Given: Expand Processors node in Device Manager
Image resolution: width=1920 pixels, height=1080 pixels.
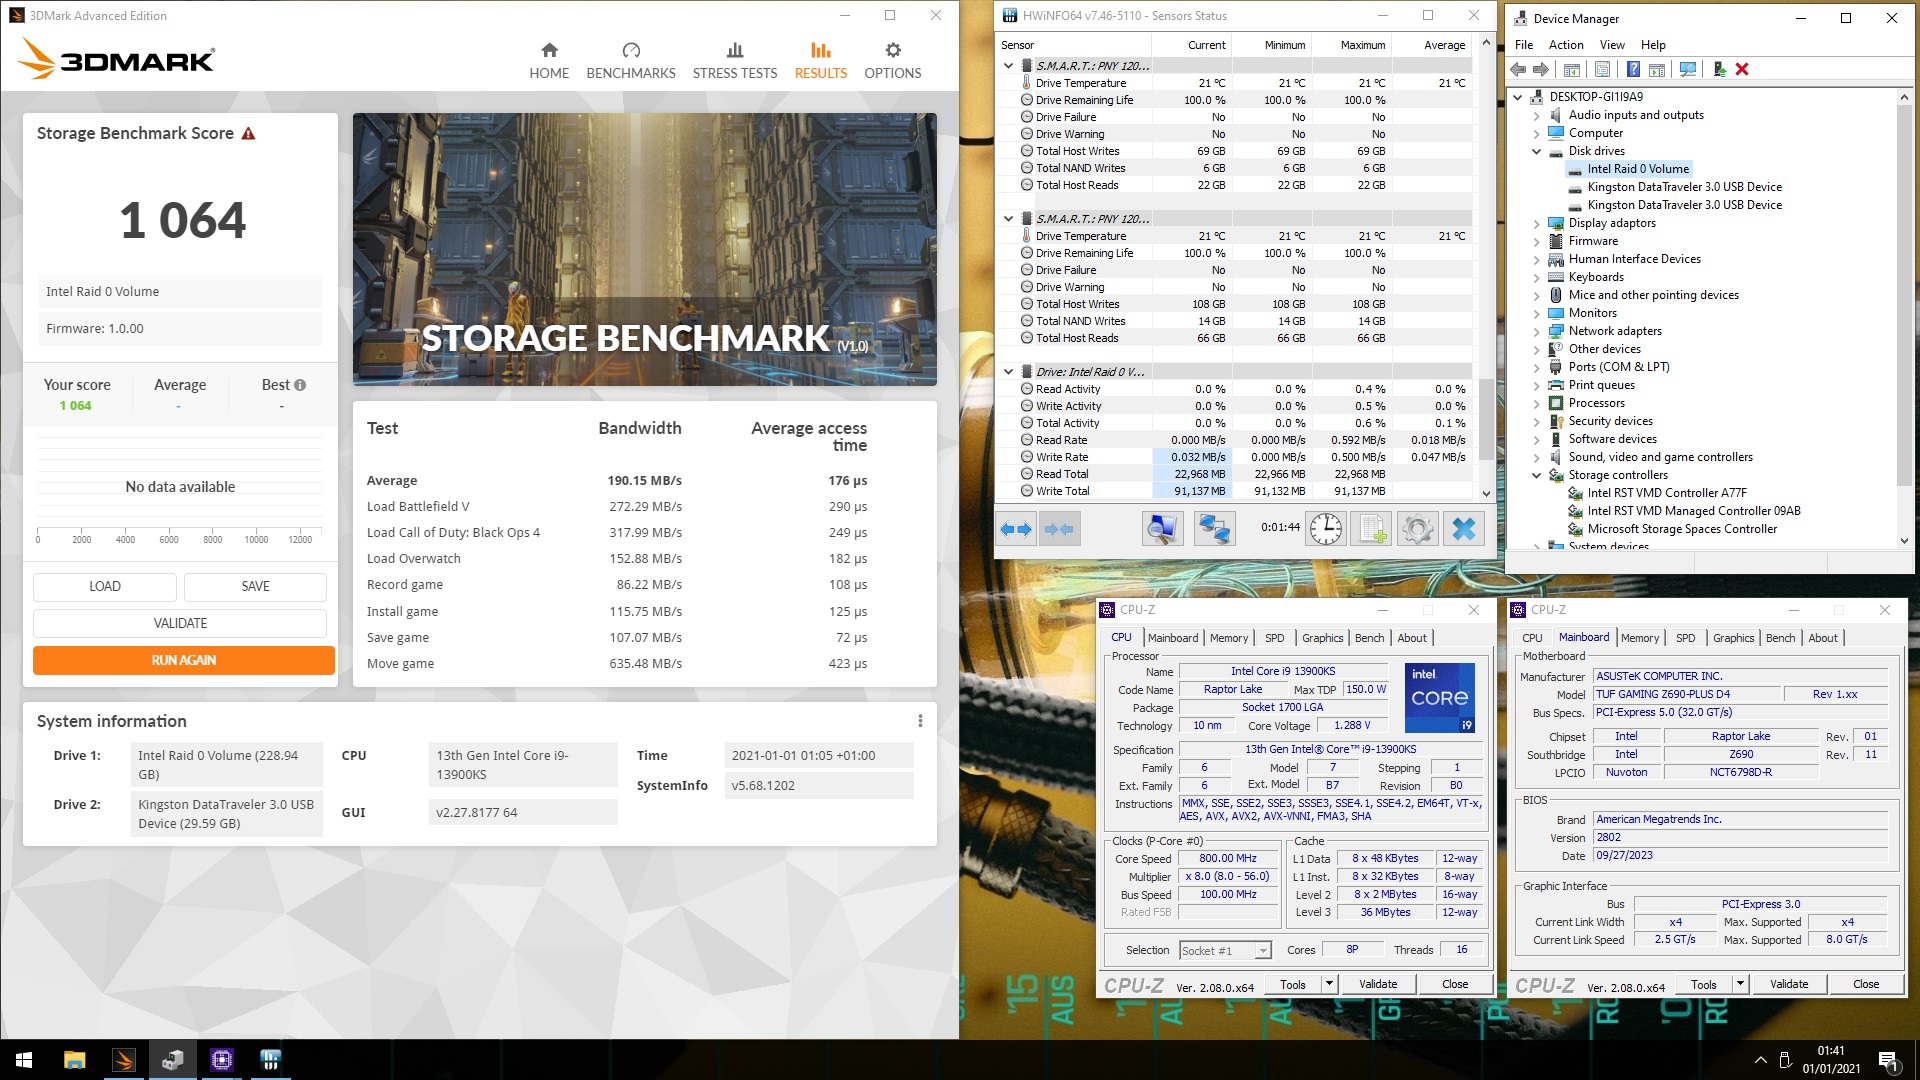Looking at the screenshot, I should [1537, 403].
